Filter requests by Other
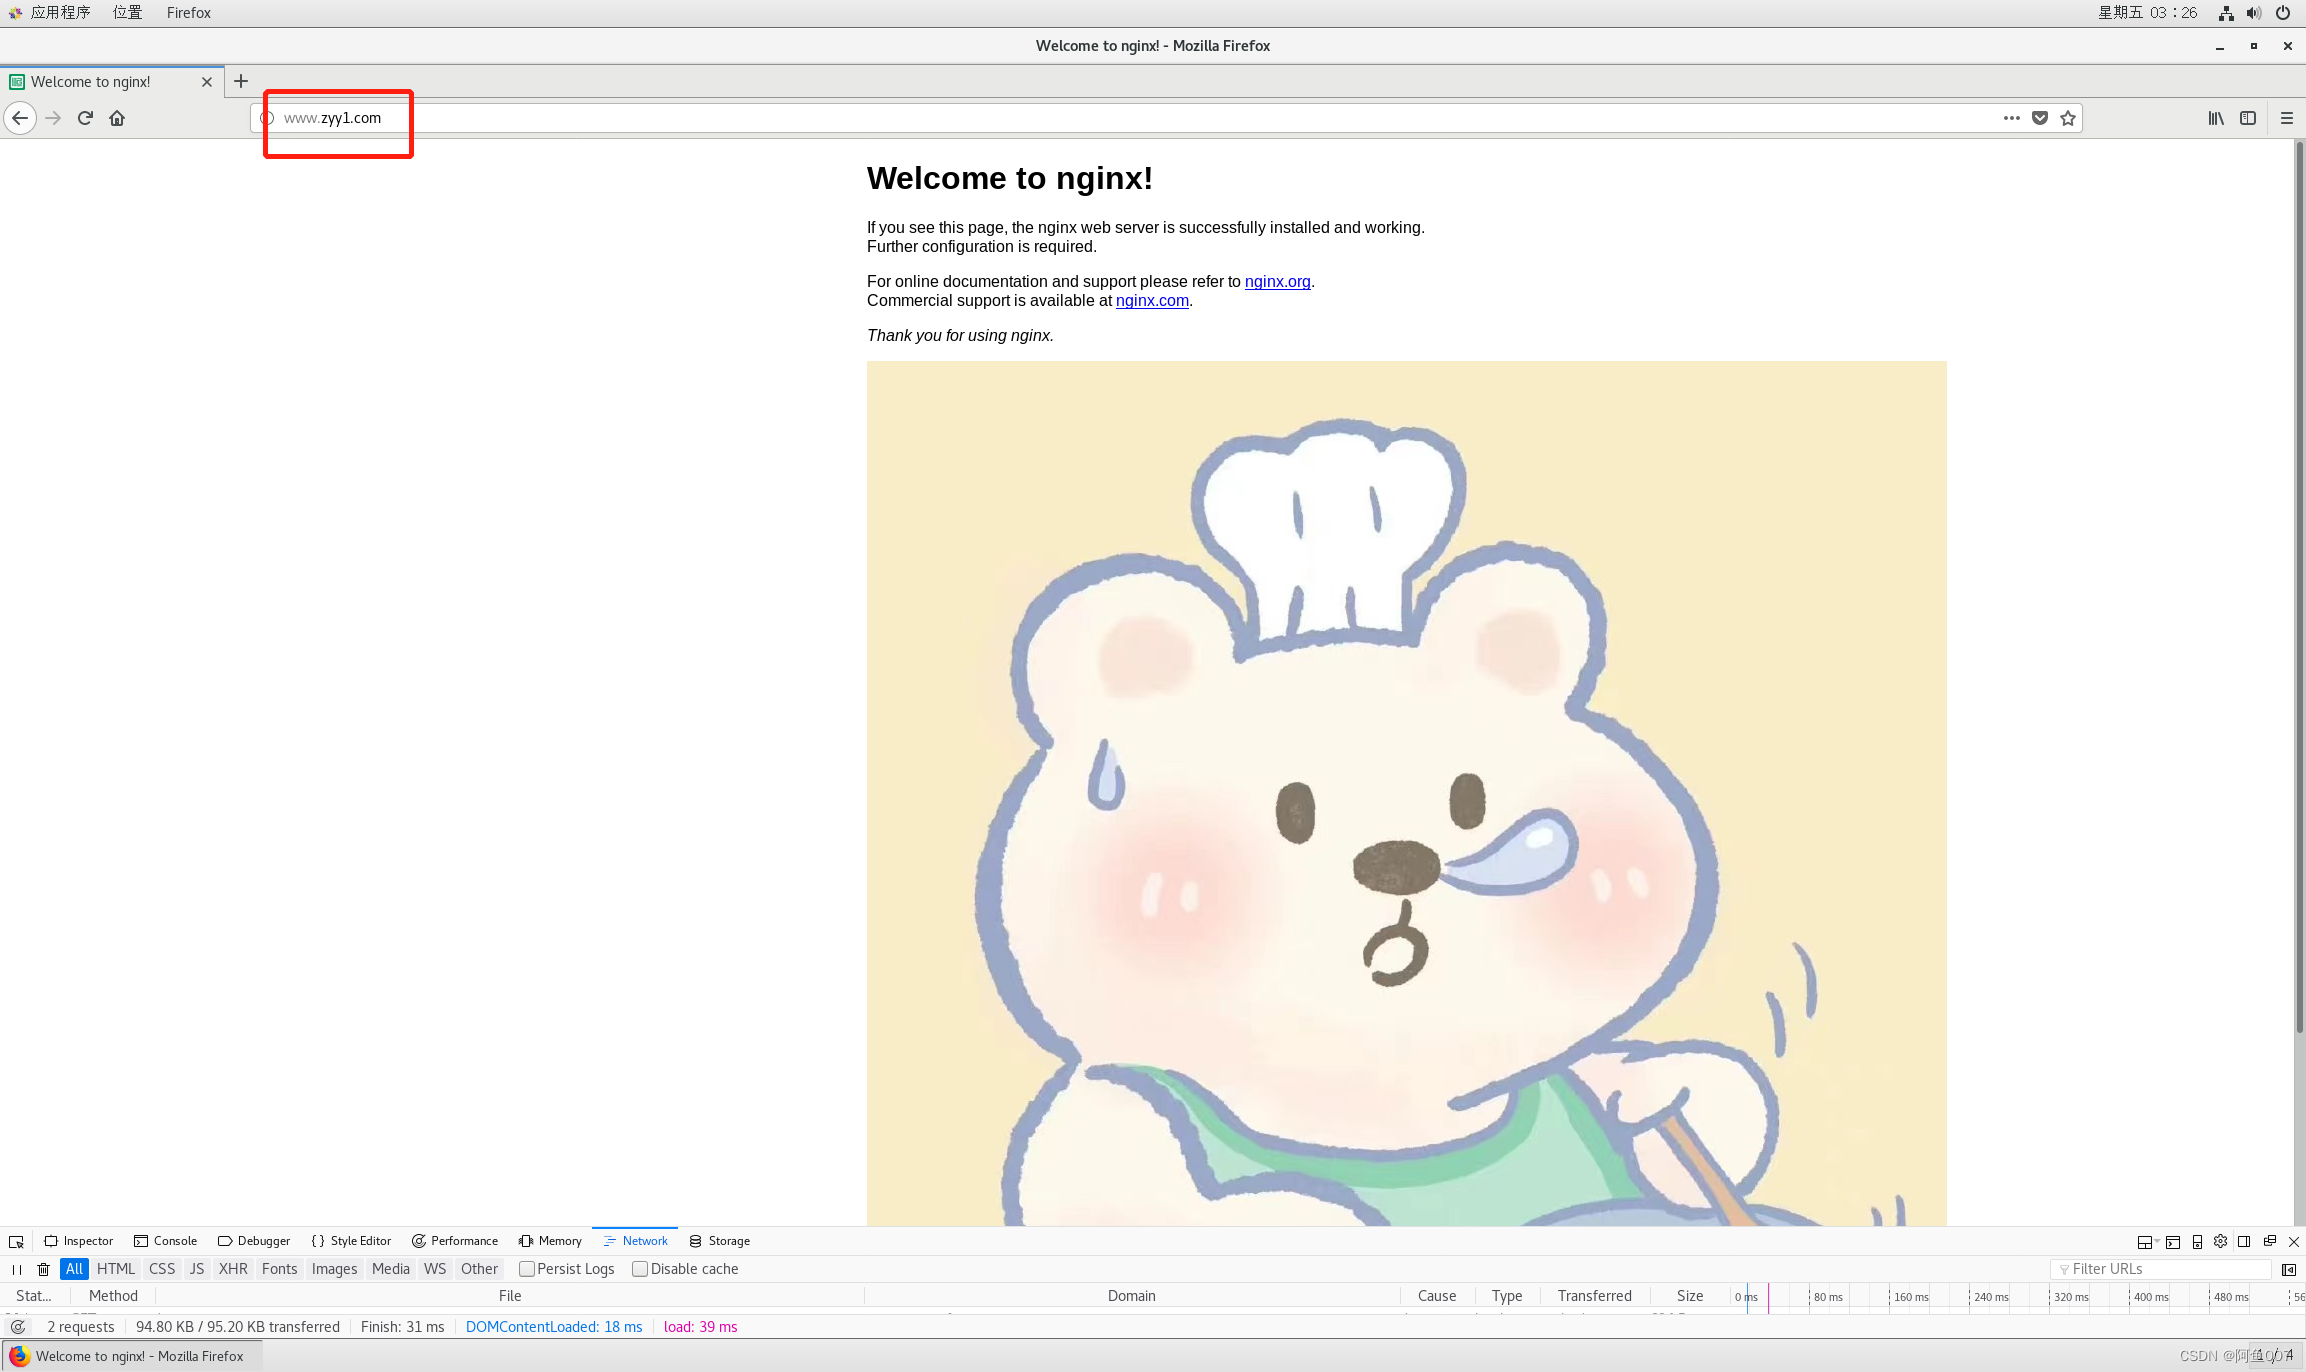2306x1372 pixels. pyautogui.click(x=479, y=1269)
